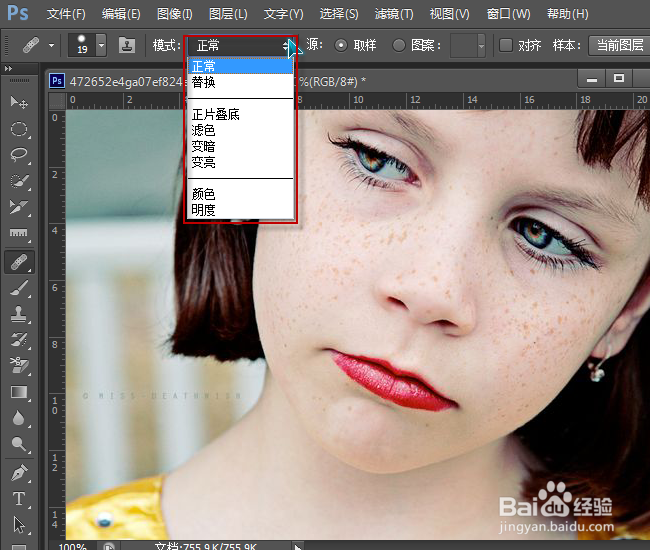Image resolution: width=650 pixels, height=550 pixels.
Task: Select the Elliptical Marquee tool
Action: [19, 129]
